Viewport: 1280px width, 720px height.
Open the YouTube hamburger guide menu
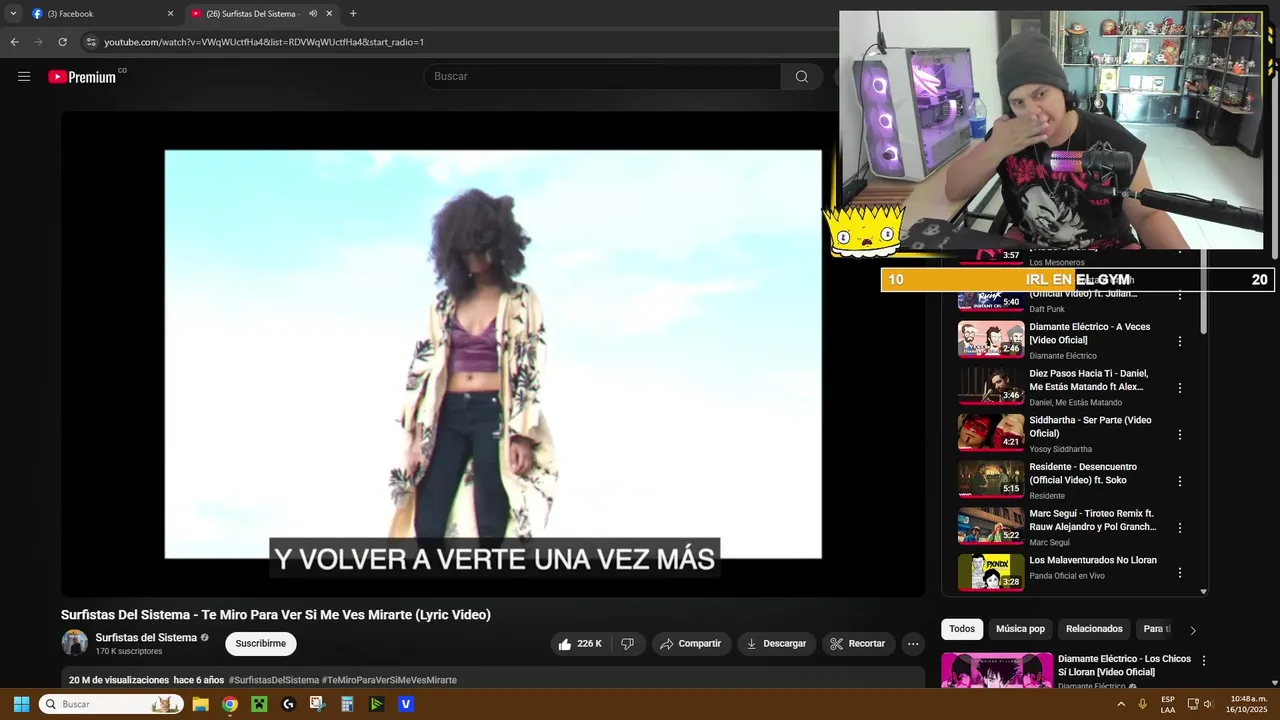pos(24,76)
